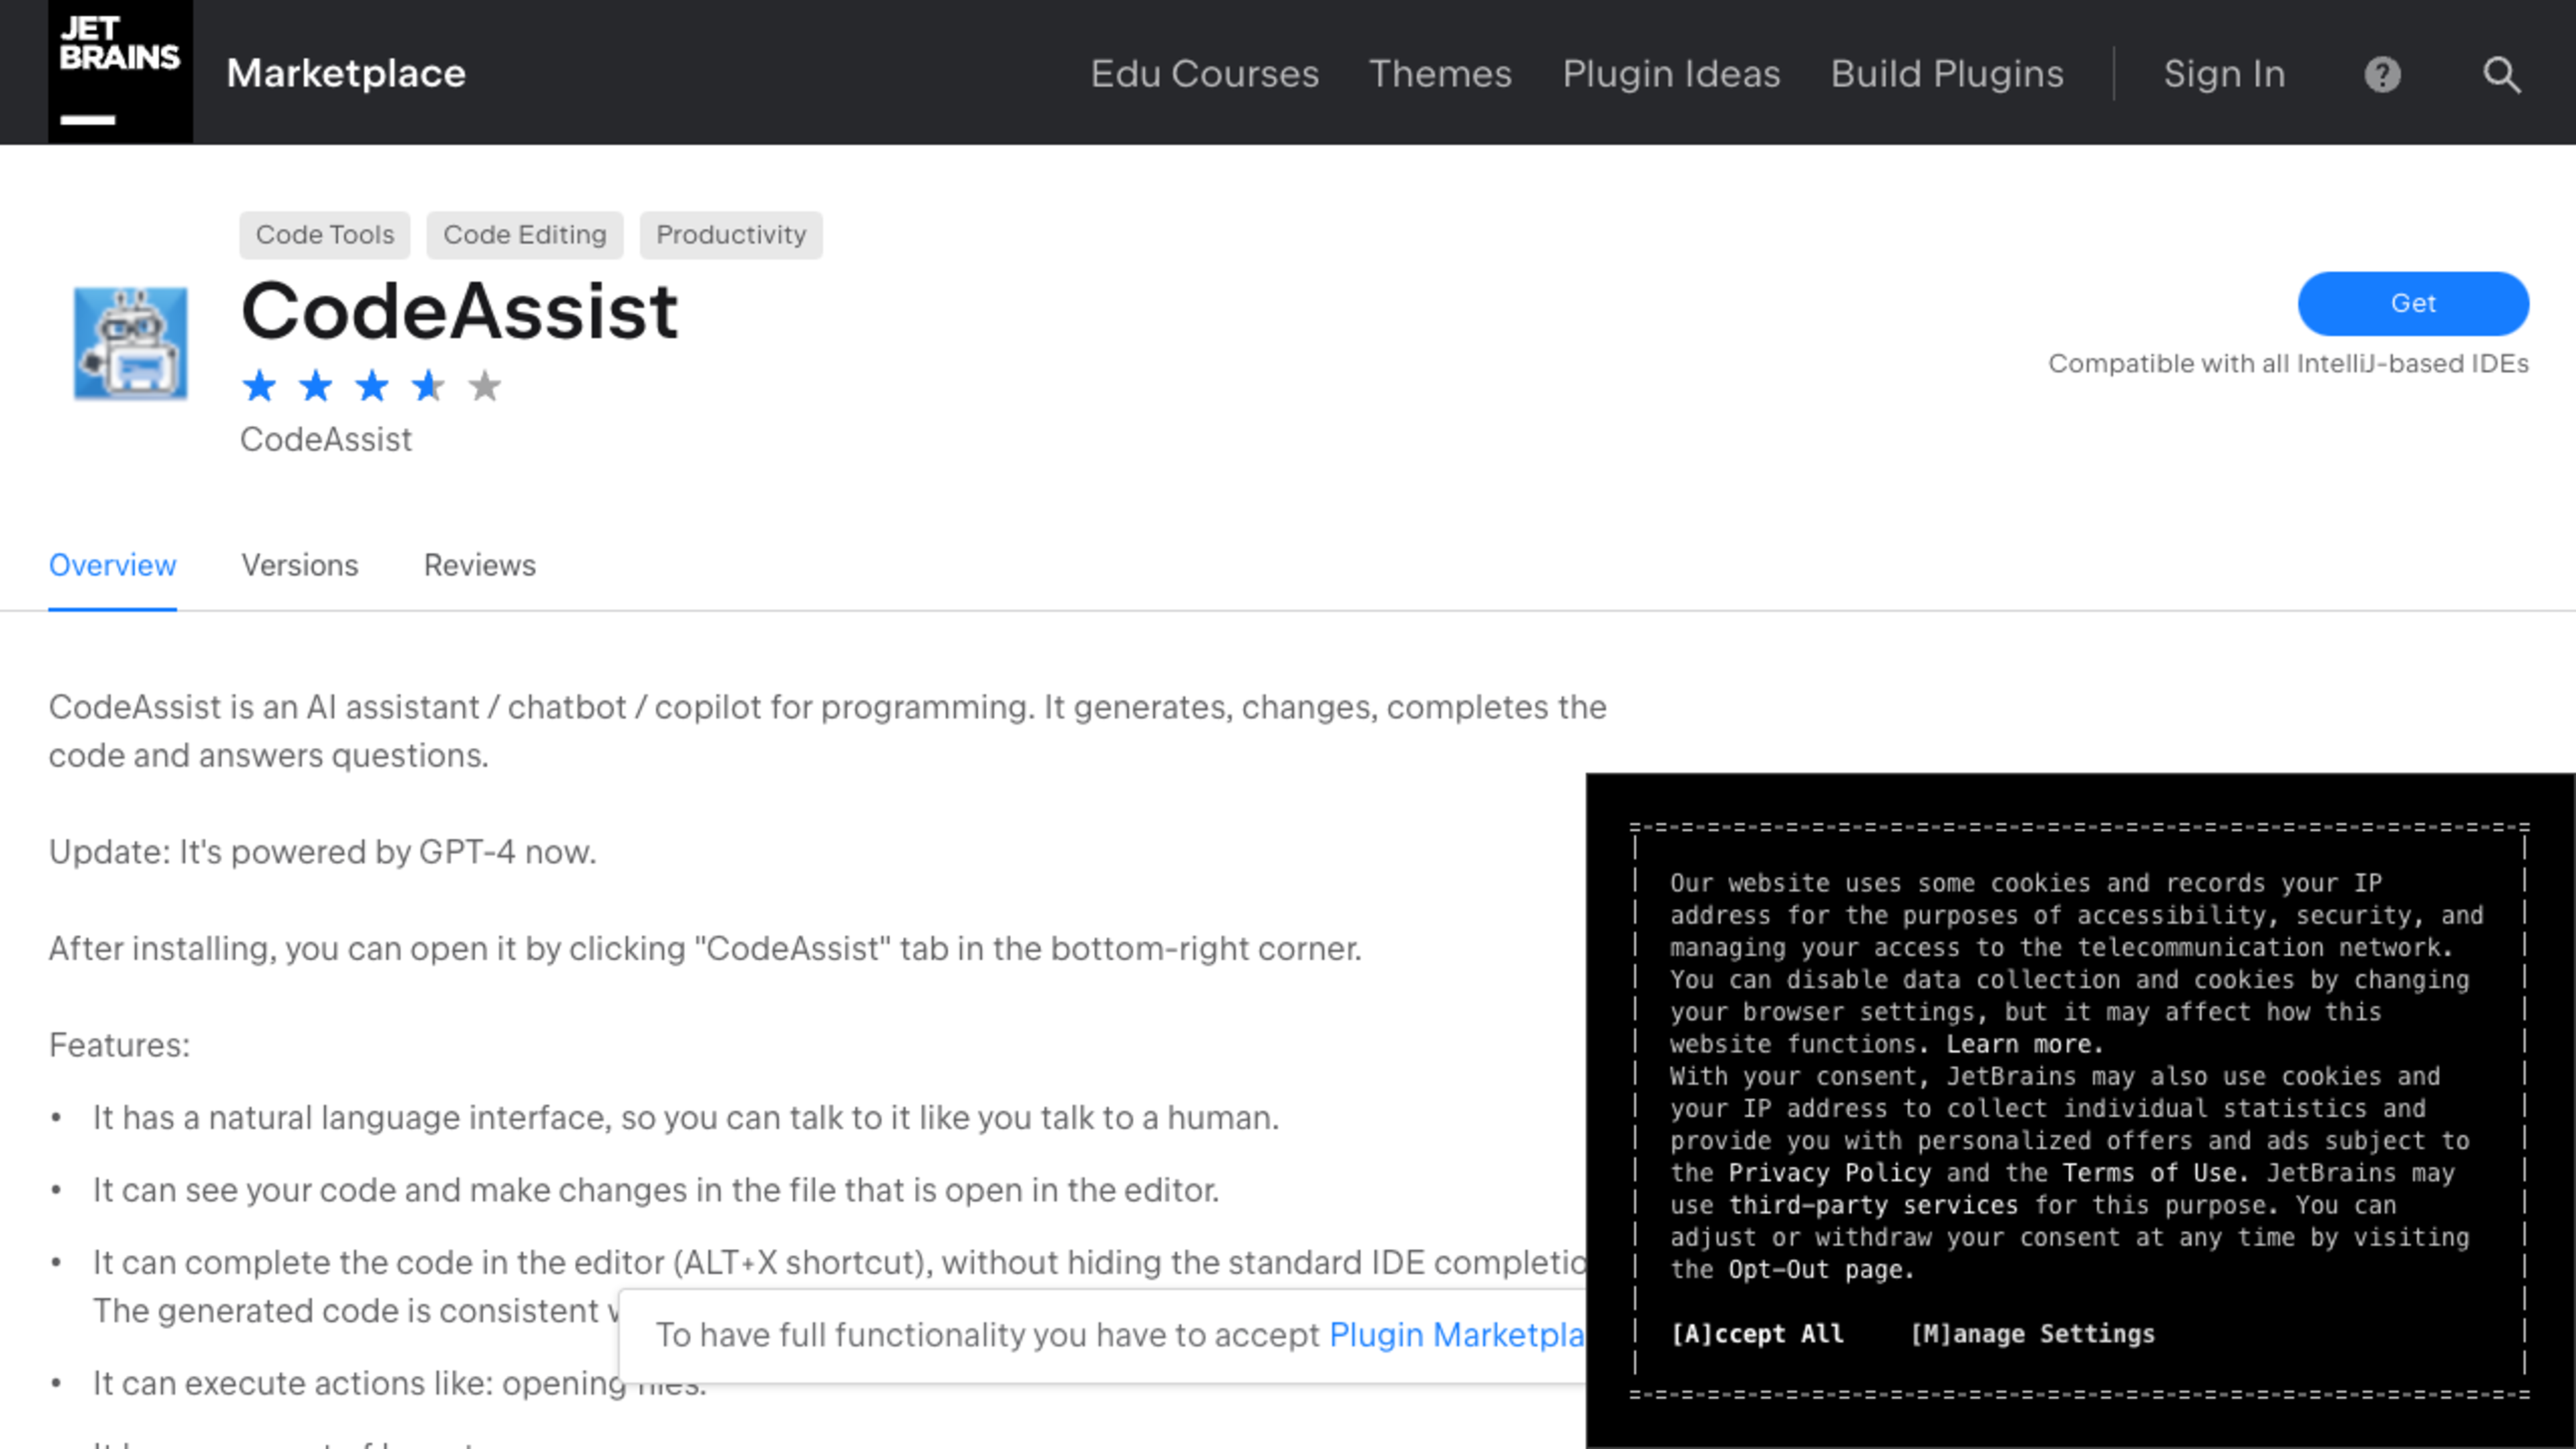Open the help question mark icon
The image size is (2576, 1449).
click(x=2382, y=74)
